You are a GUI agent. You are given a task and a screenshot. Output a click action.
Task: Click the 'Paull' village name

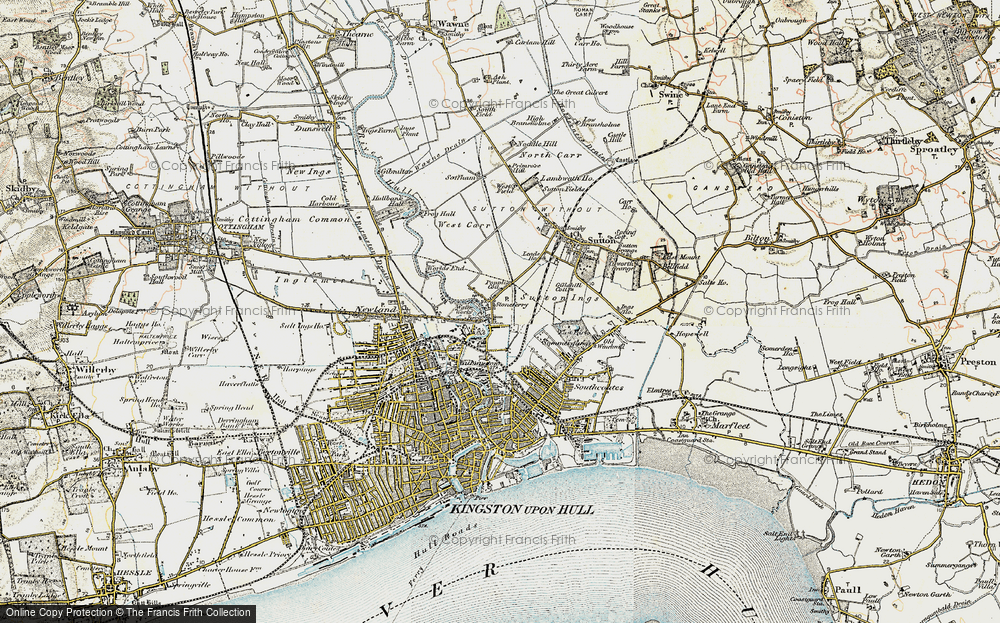click(848, 590)
